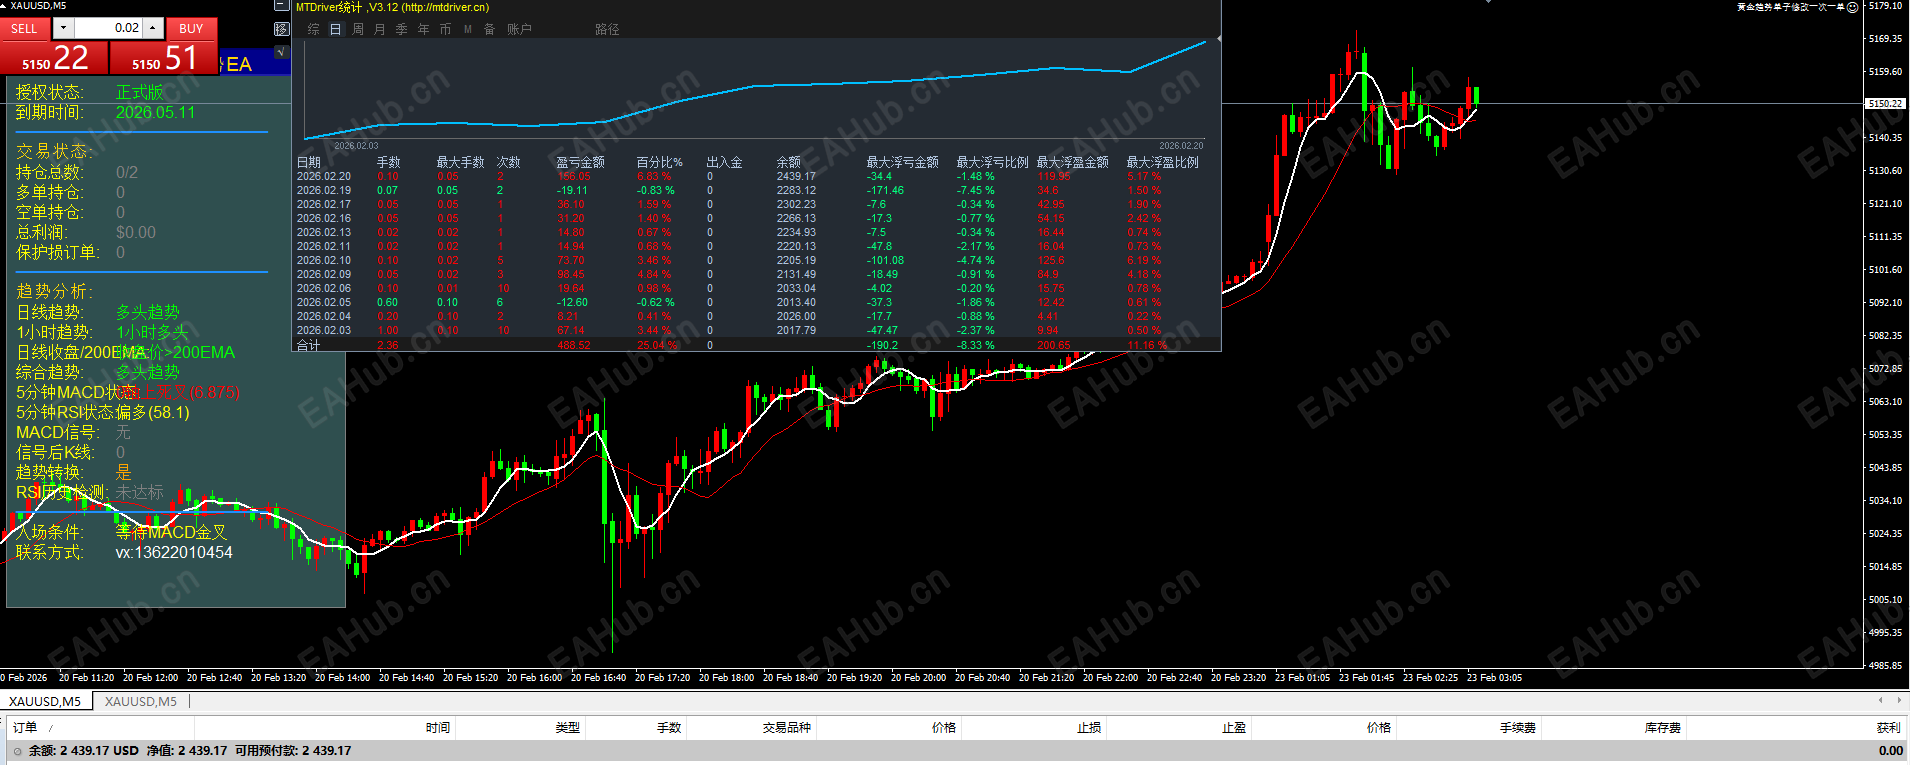
Task: Select the 备 tab in MTDriver
Action: pyautogui.click(x=490, y=30)
